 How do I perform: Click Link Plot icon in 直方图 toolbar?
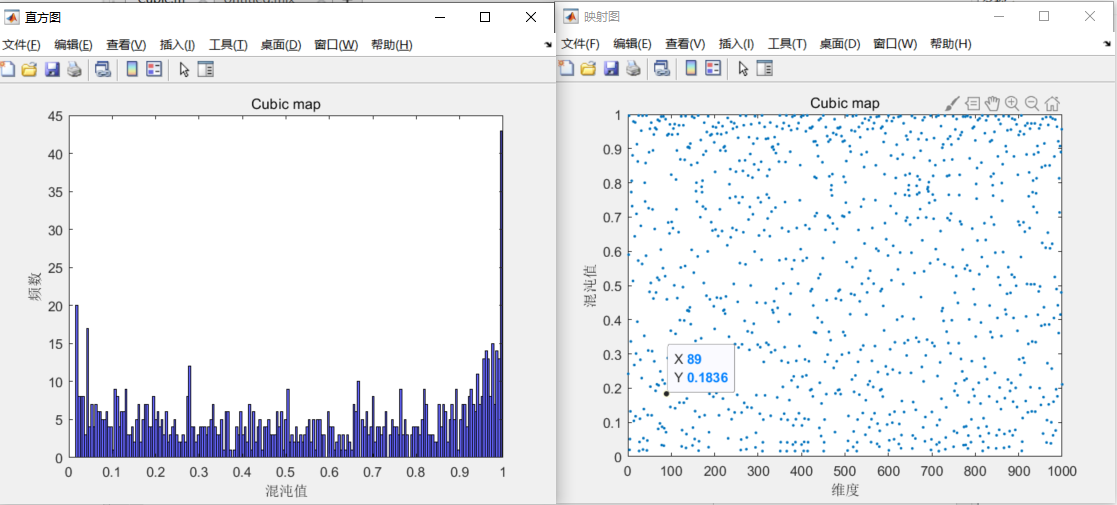click(103, 69)
